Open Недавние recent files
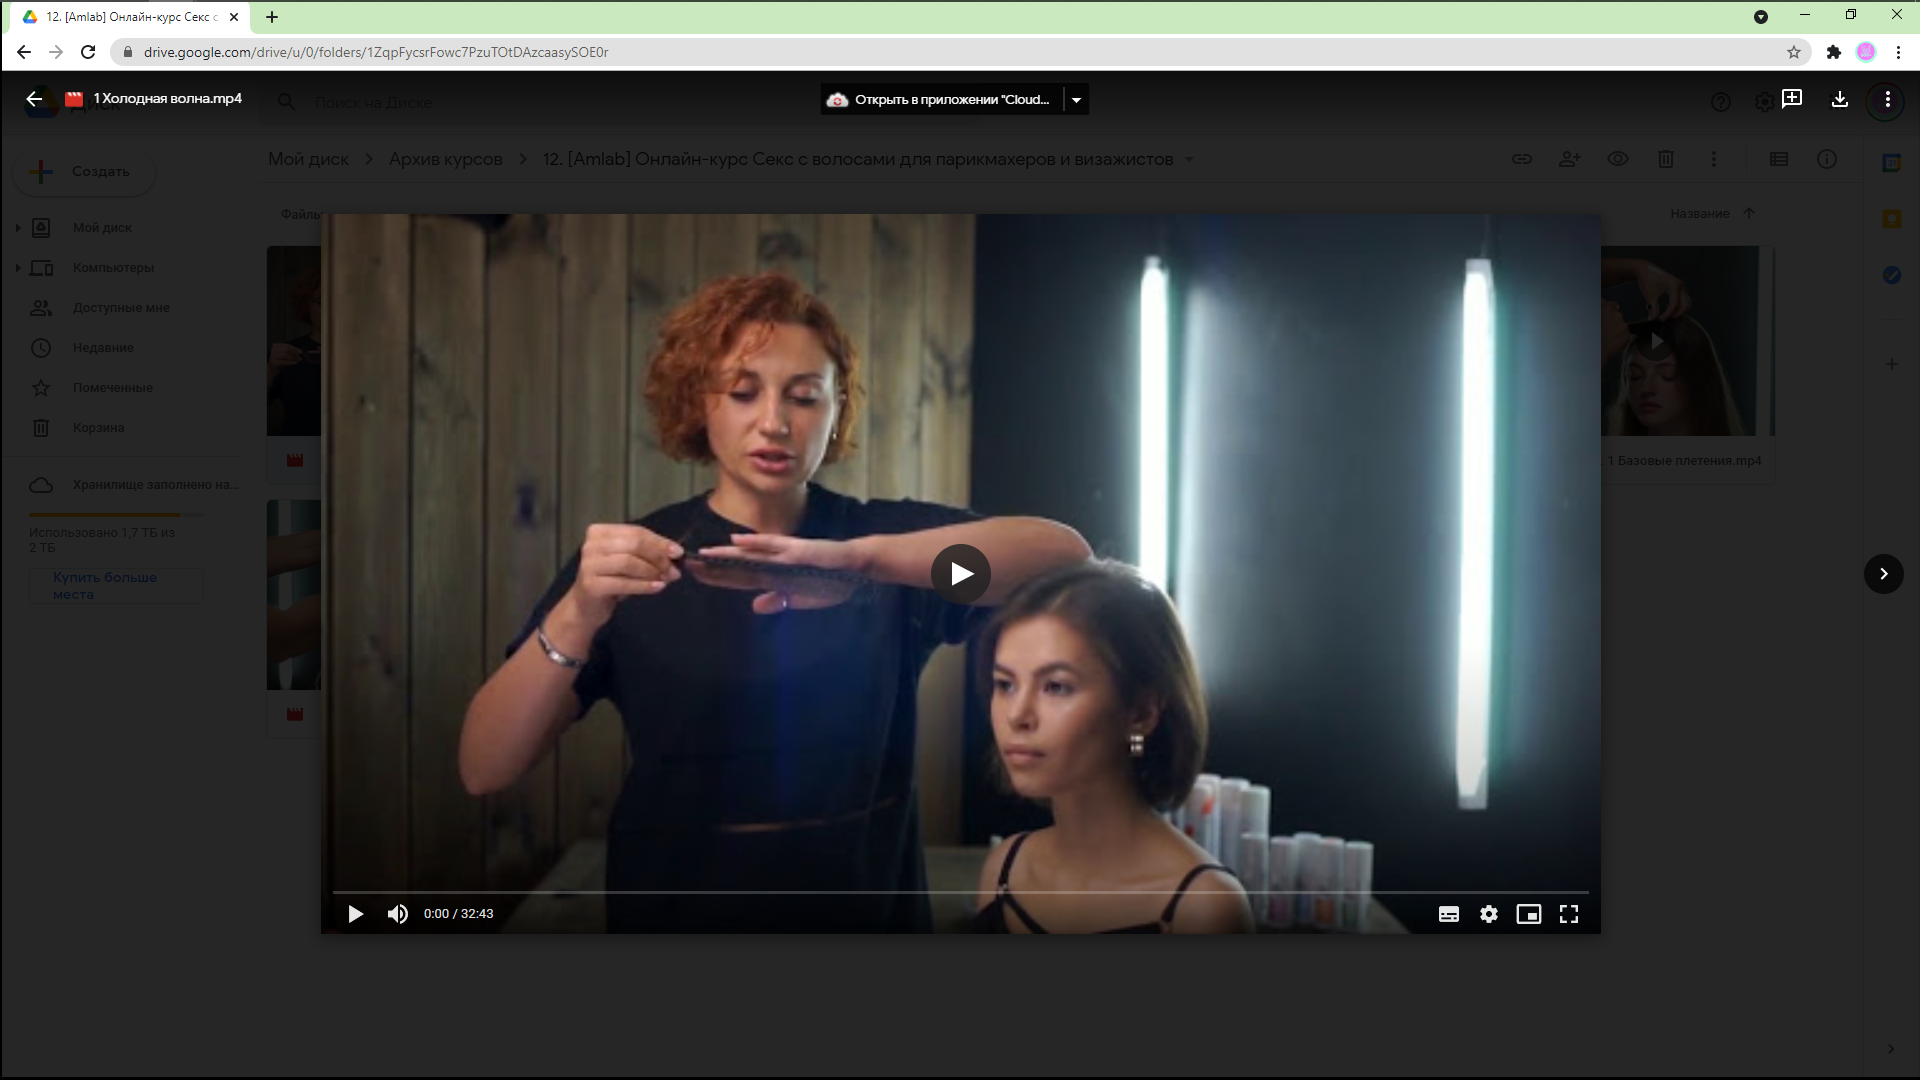Viewport: 1920px width, 1080px height. [103, 348]
